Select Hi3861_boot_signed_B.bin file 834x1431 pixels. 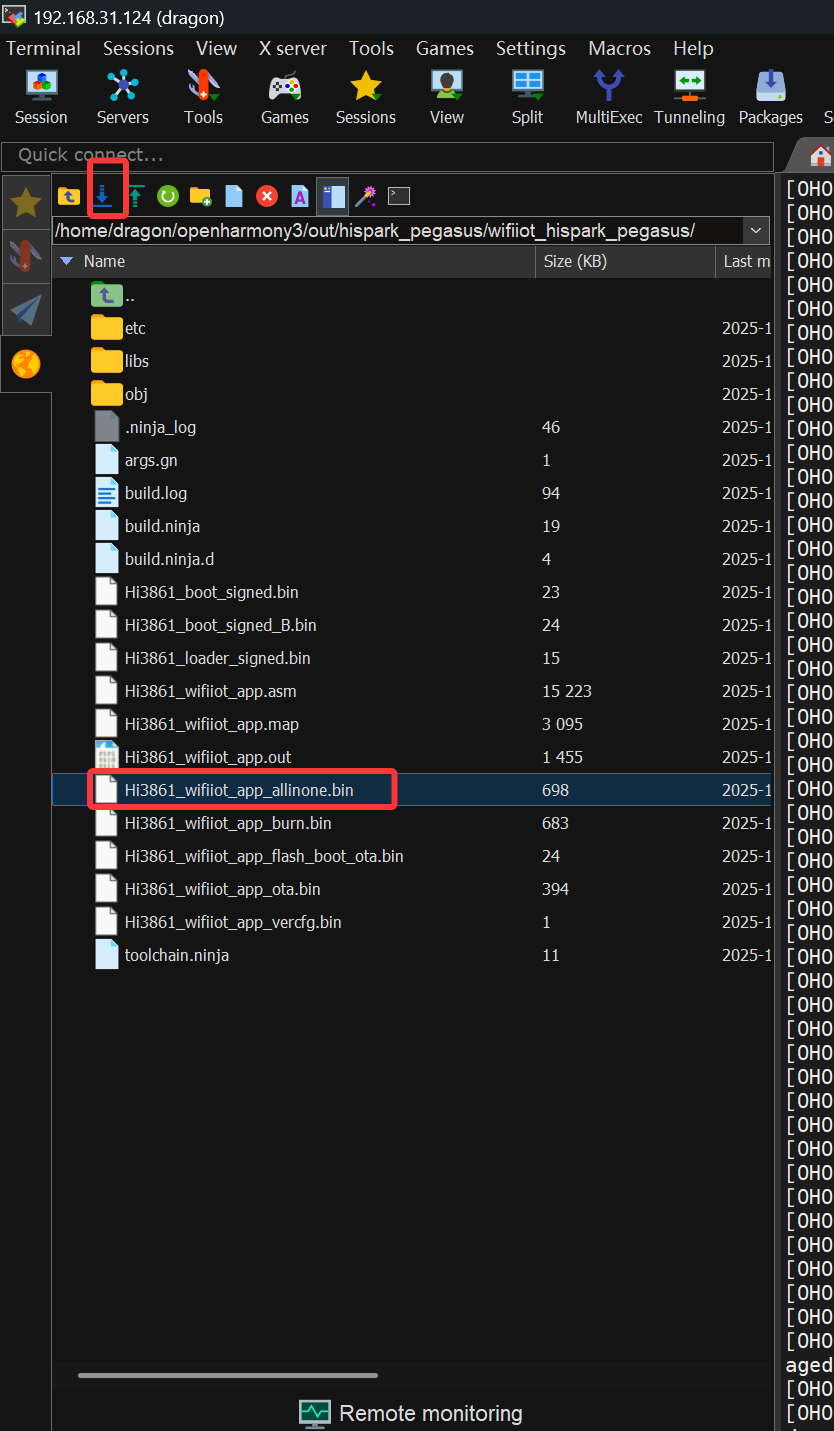[412, 625]
